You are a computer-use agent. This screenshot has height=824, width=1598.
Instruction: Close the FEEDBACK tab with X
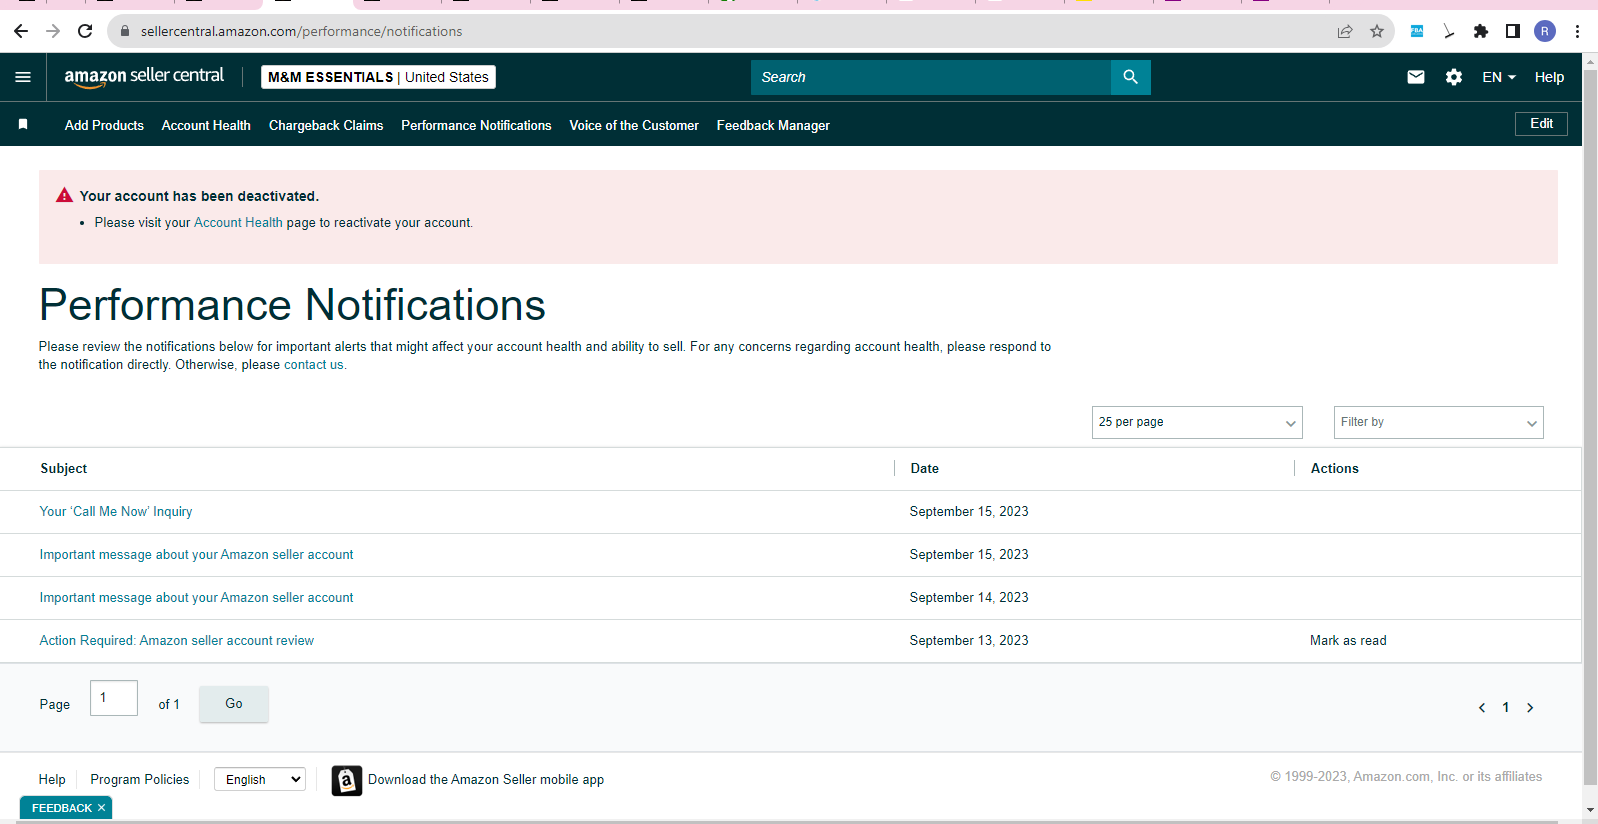tap(101, 808)
